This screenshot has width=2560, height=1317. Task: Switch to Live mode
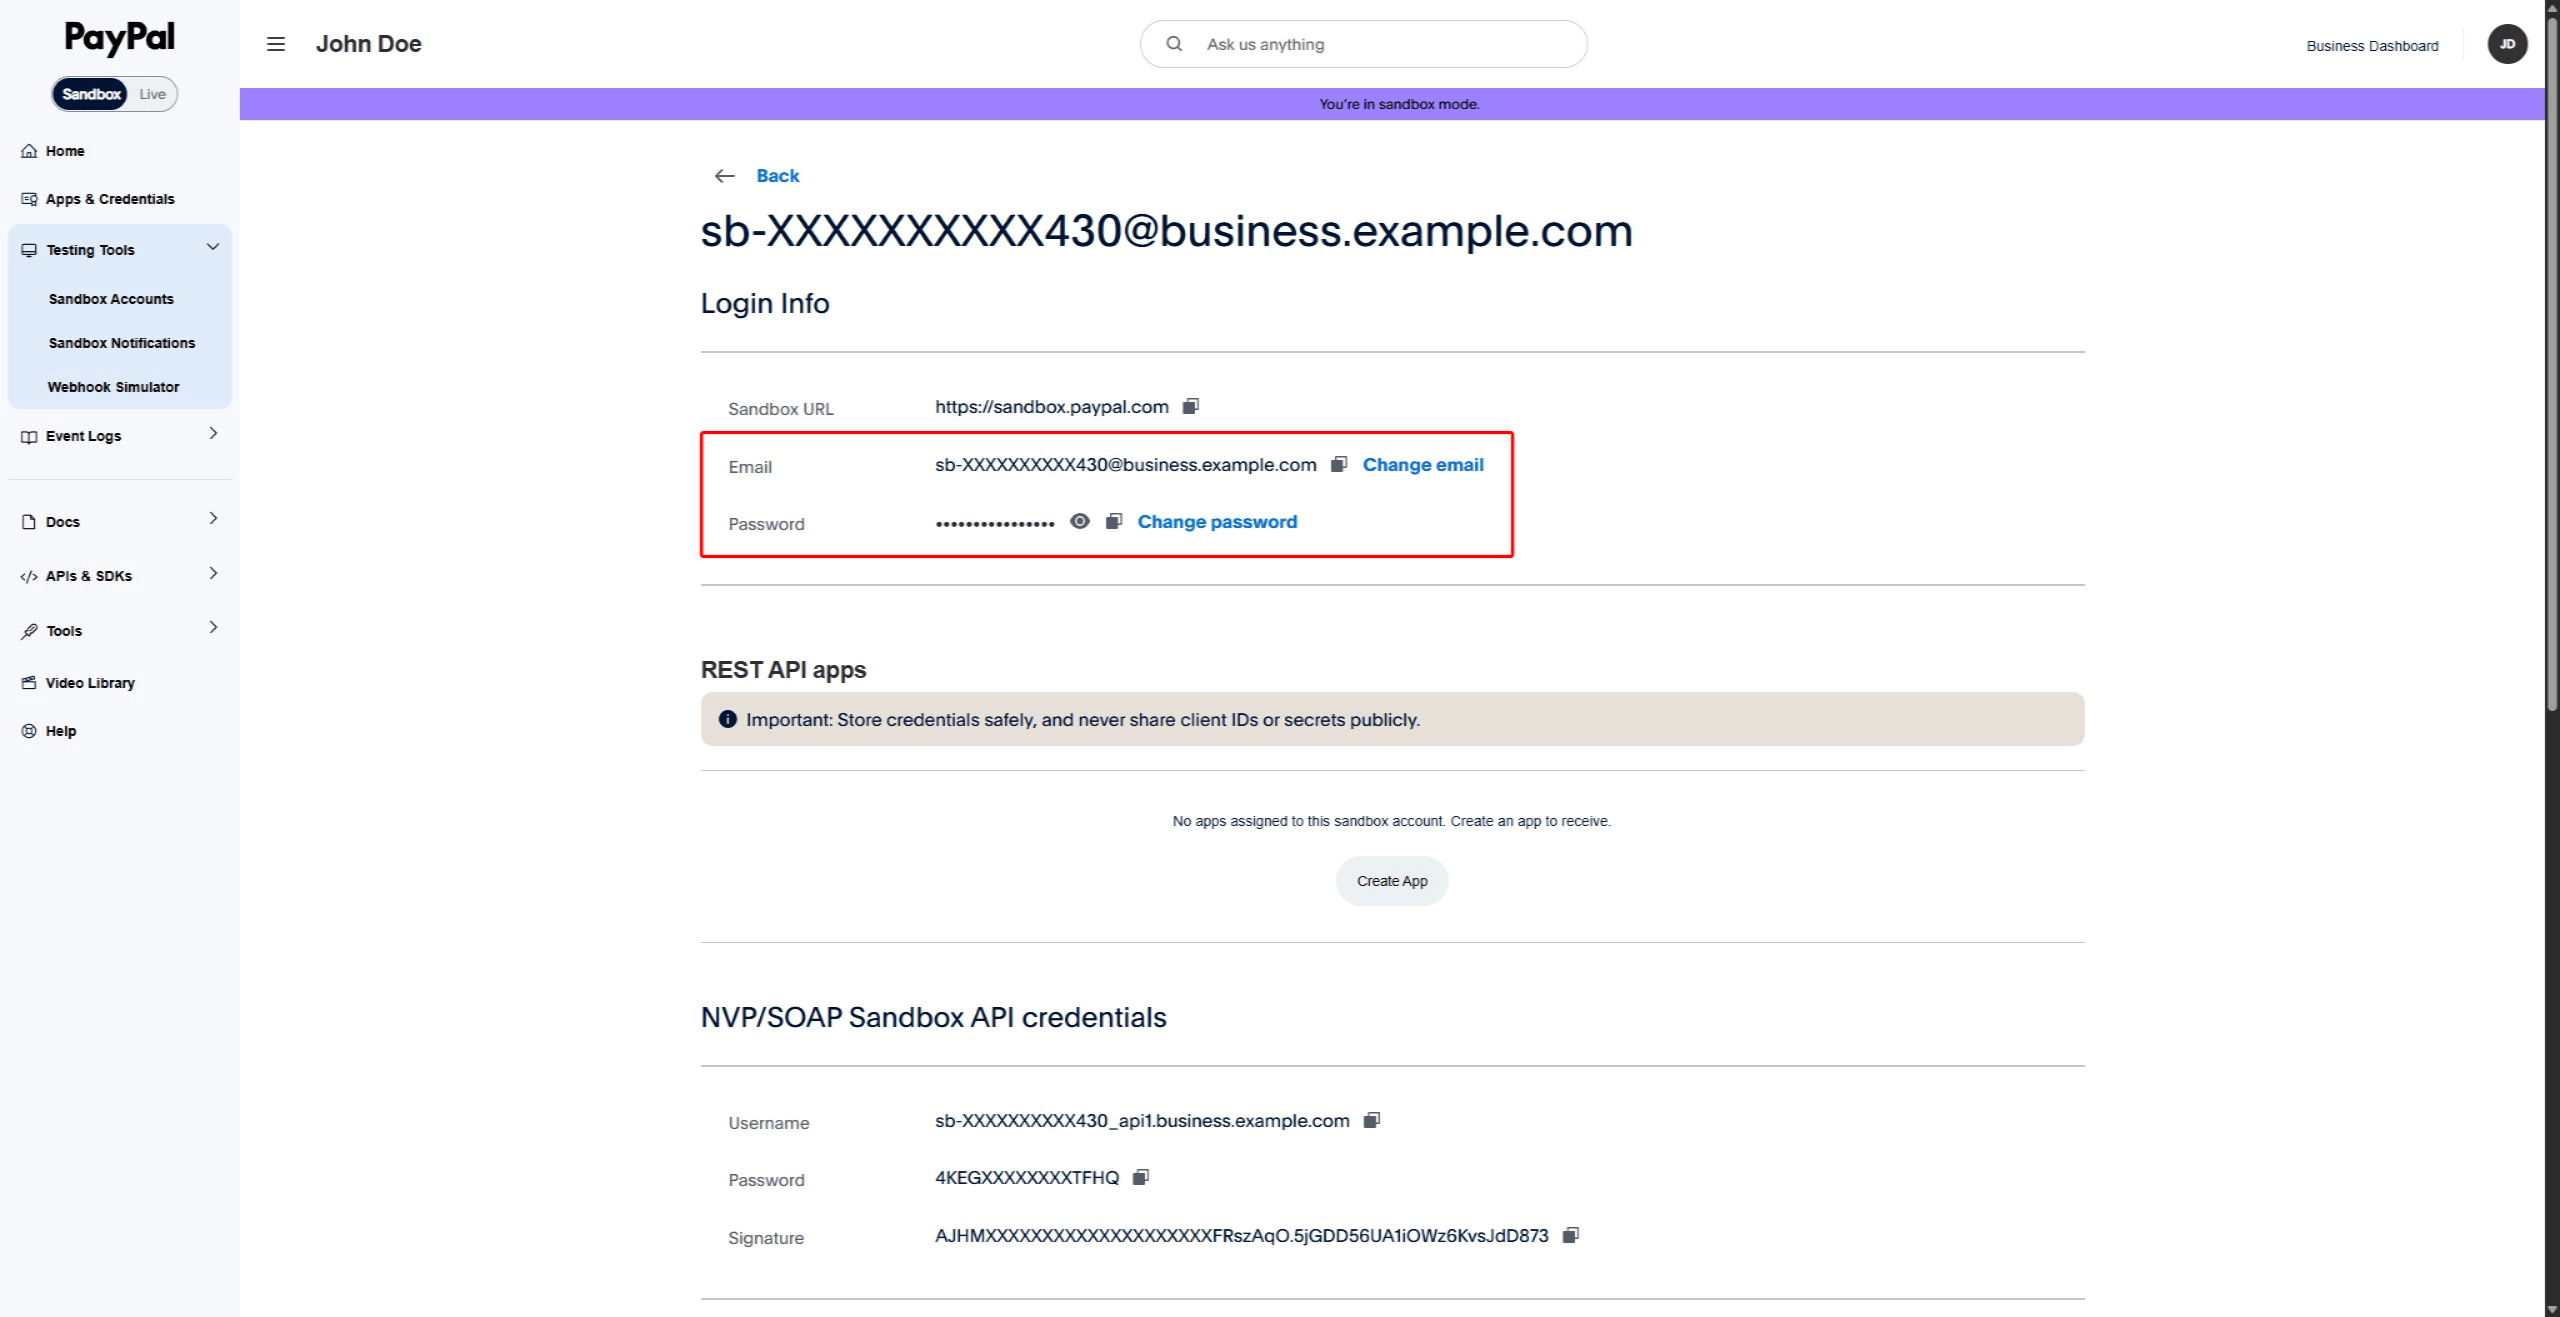(151, 93)
